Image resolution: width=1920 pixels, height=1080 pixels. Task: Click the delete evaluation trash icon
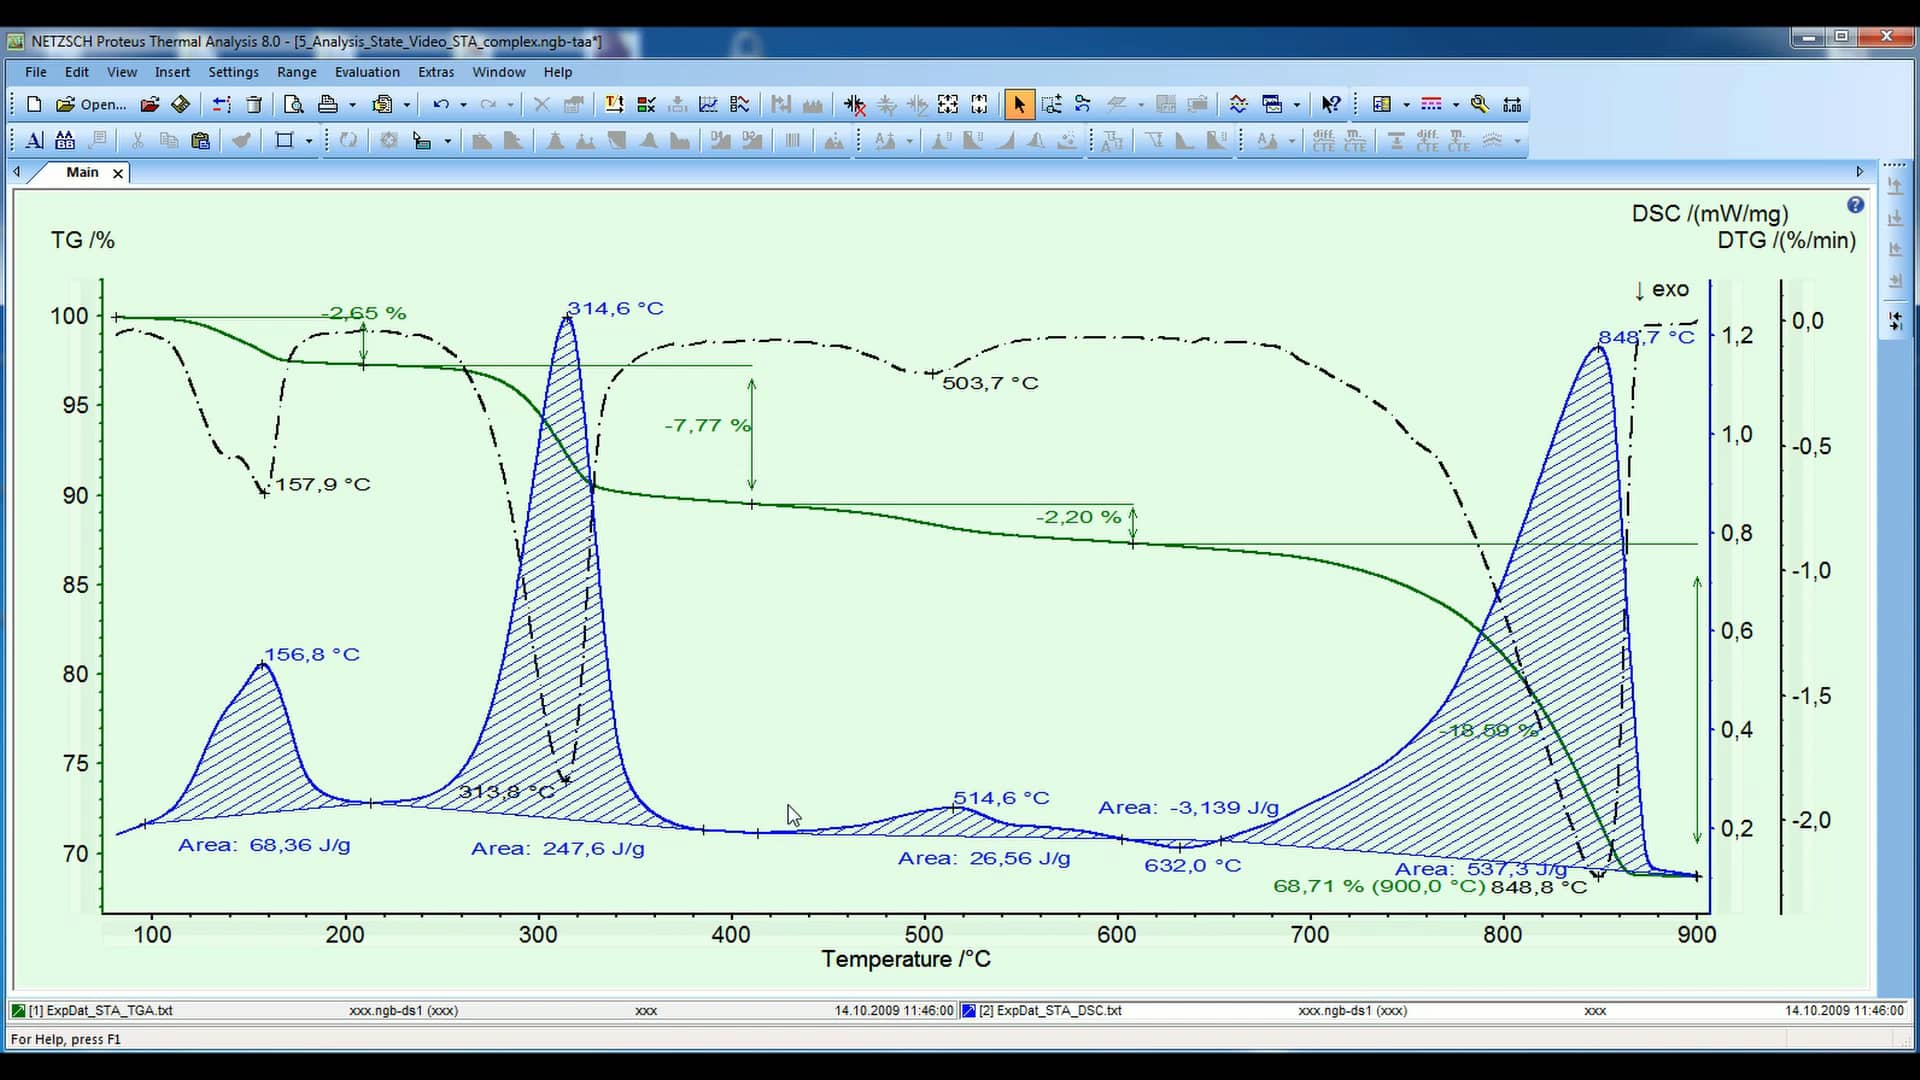(x=254, y=104)
